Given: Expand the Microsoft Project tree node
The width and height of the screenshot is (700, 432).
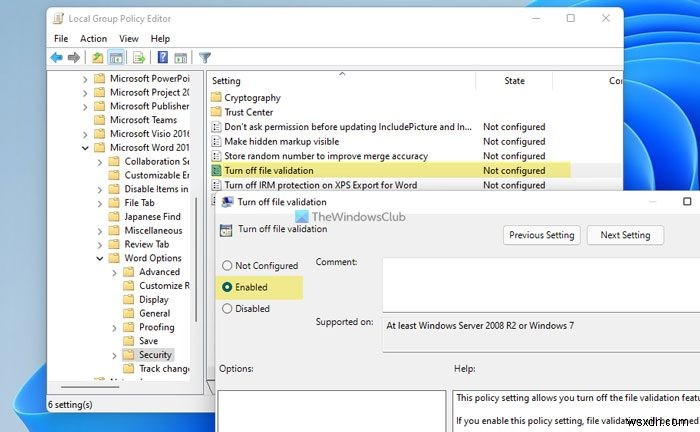Looking at the screenshot, I should (x=85, y=93).
